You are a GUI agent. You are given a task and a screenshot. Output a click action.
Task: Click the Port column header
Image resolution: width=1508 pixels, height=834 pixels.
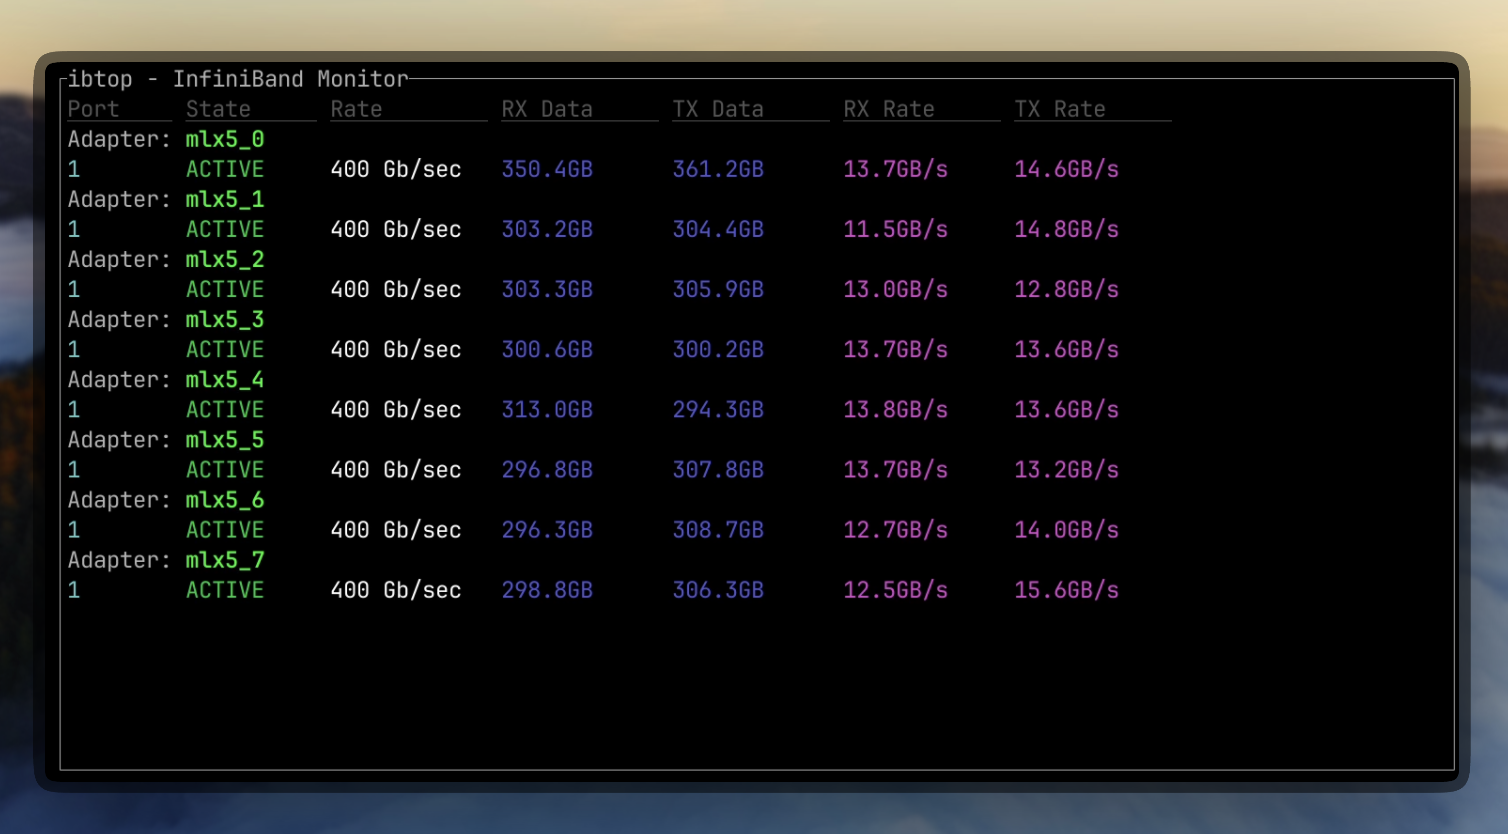[x=92, y=108]
